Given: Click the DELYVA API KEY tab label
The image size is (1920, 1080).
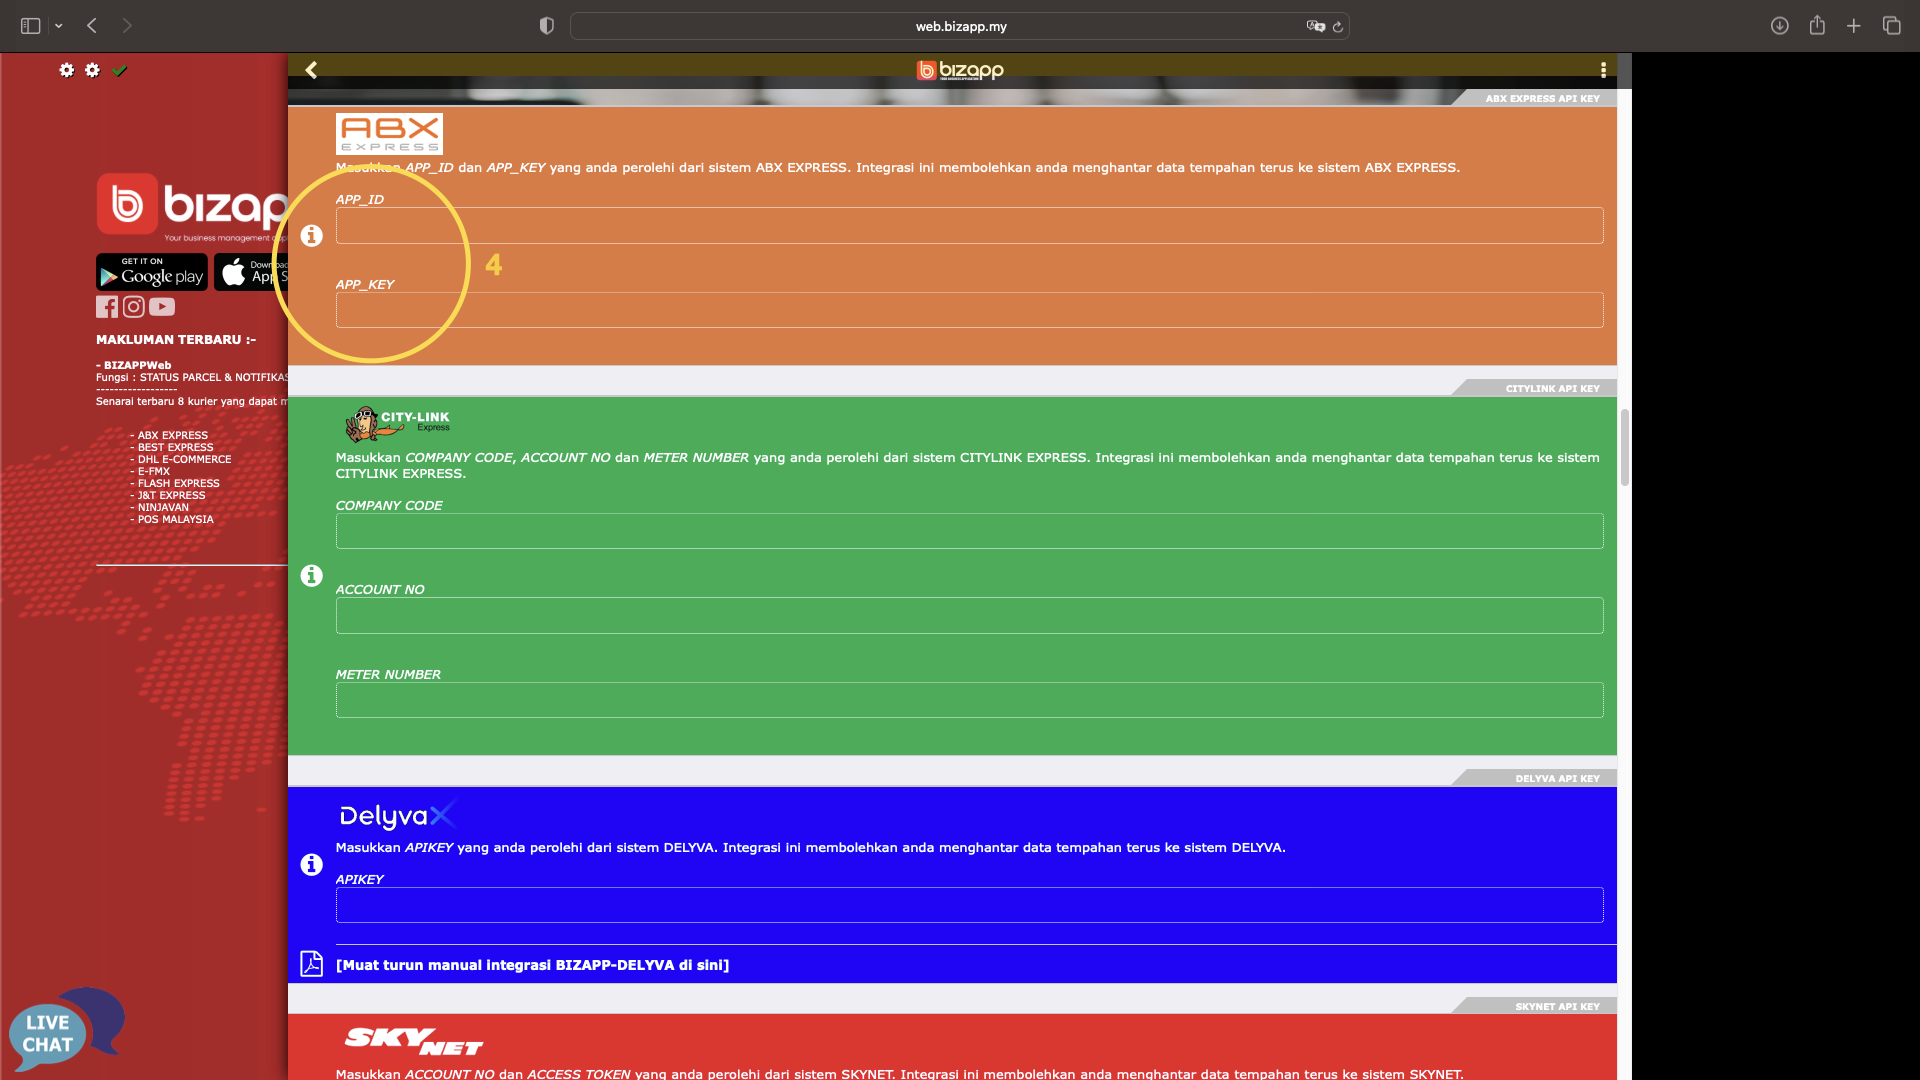Looking at the screenshot, I should [1557, 779].
